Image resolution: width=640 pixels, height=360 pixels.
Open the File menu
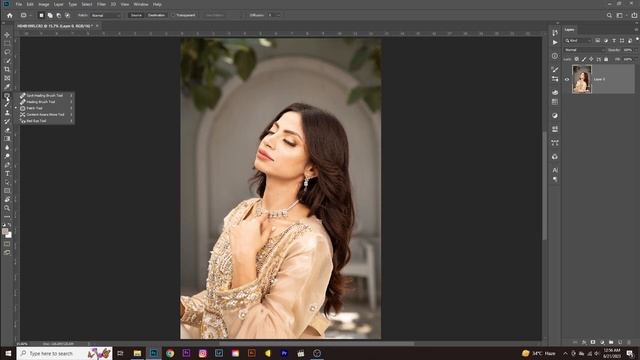click(x=19, y=4)
